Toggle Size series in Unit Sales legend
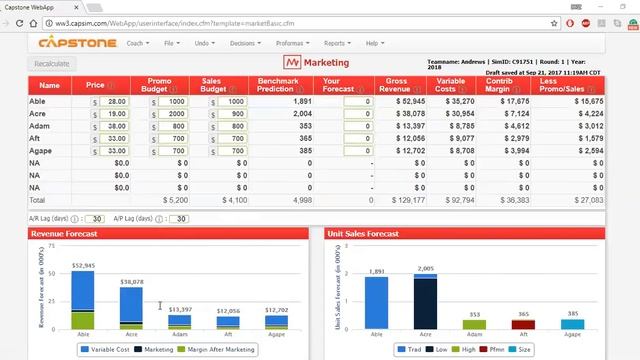The image size is (640, 360). [520, 349]
